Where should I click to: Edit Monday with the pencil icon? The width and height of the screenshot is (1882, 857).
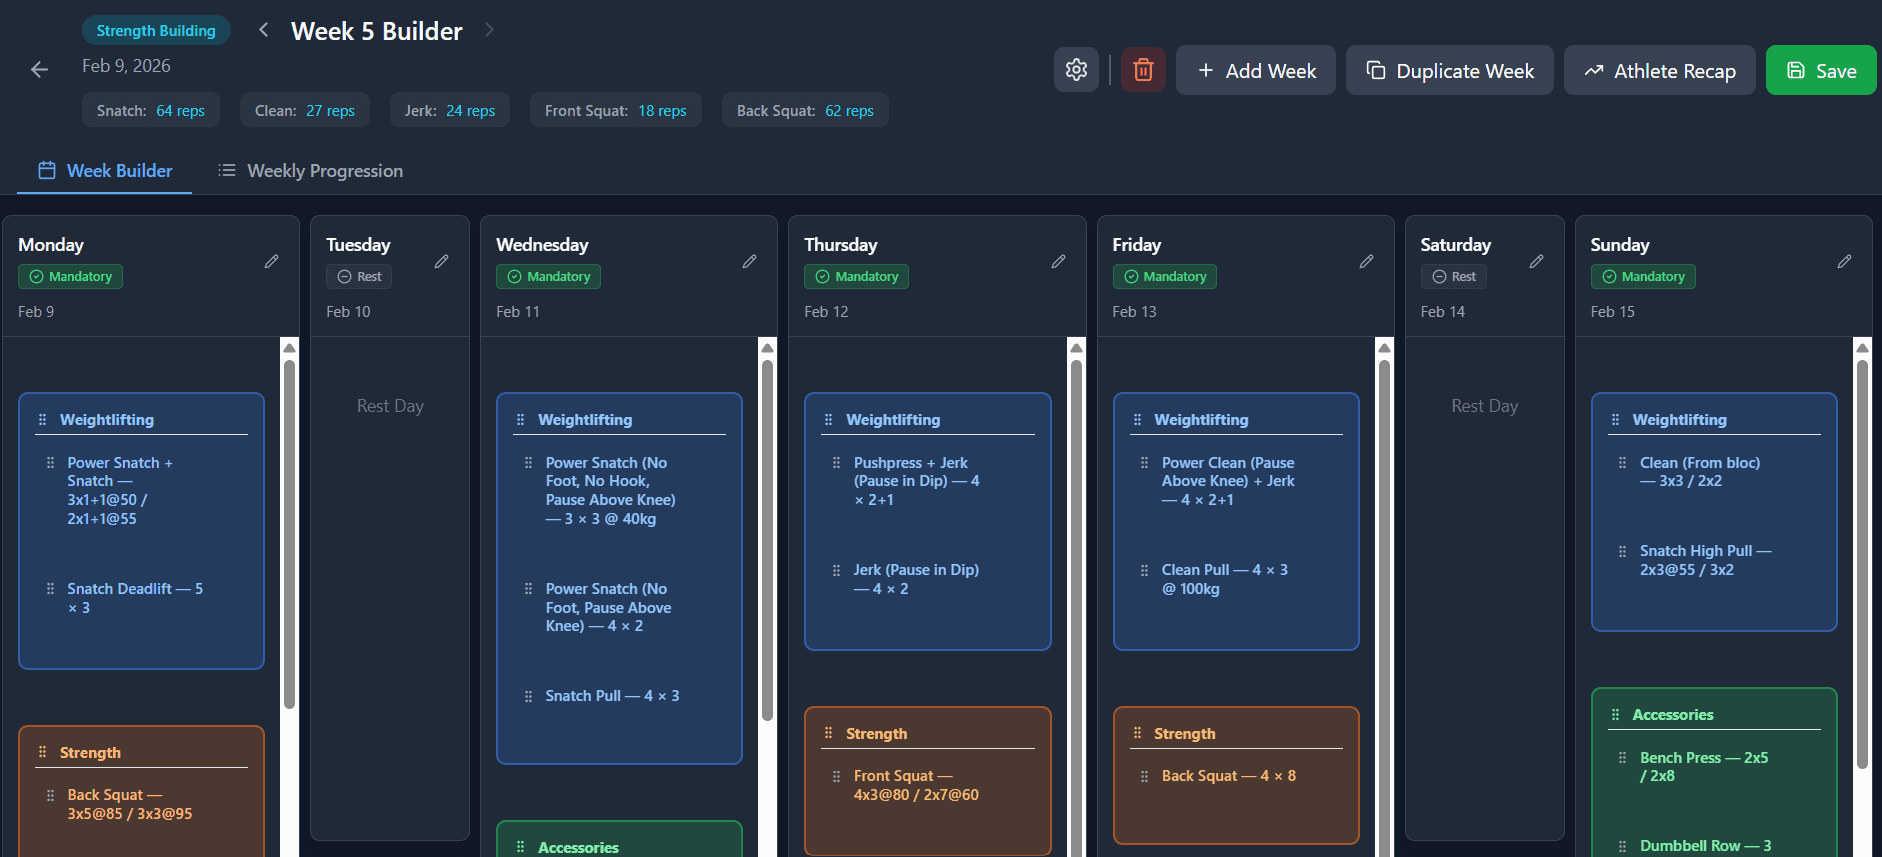271,261
